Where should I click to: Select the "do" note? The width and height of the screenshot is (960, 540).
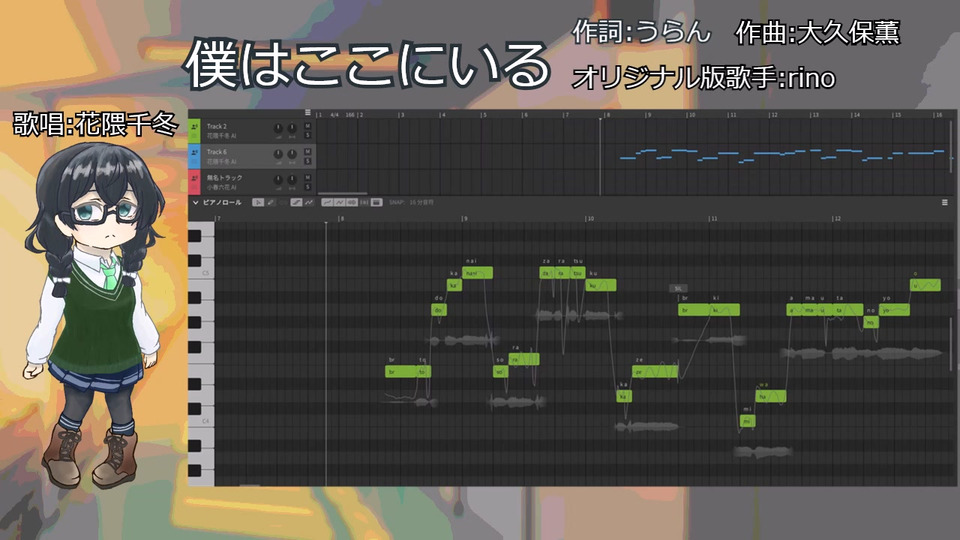[x=439, y=310]
